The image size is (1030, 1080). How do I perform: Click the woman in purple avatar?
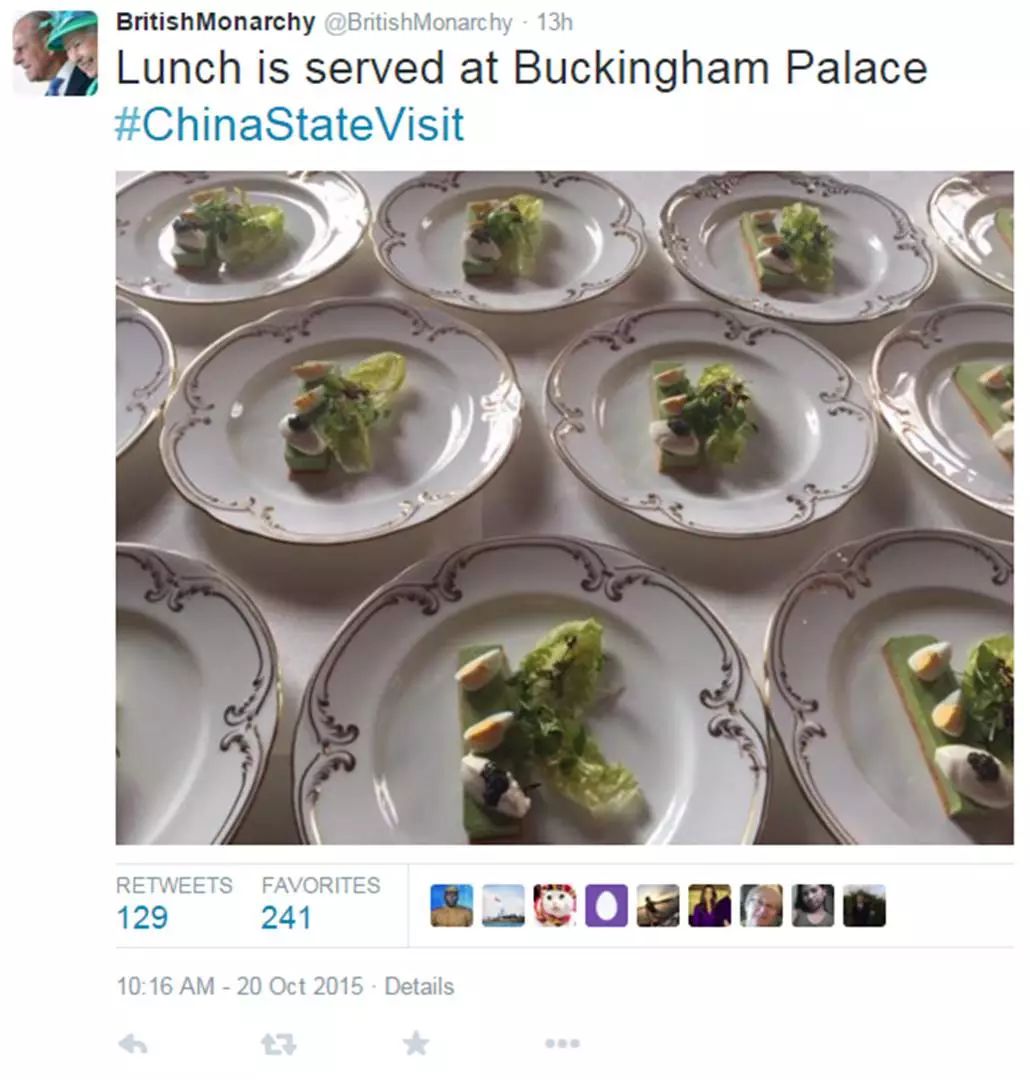(710, 906)
